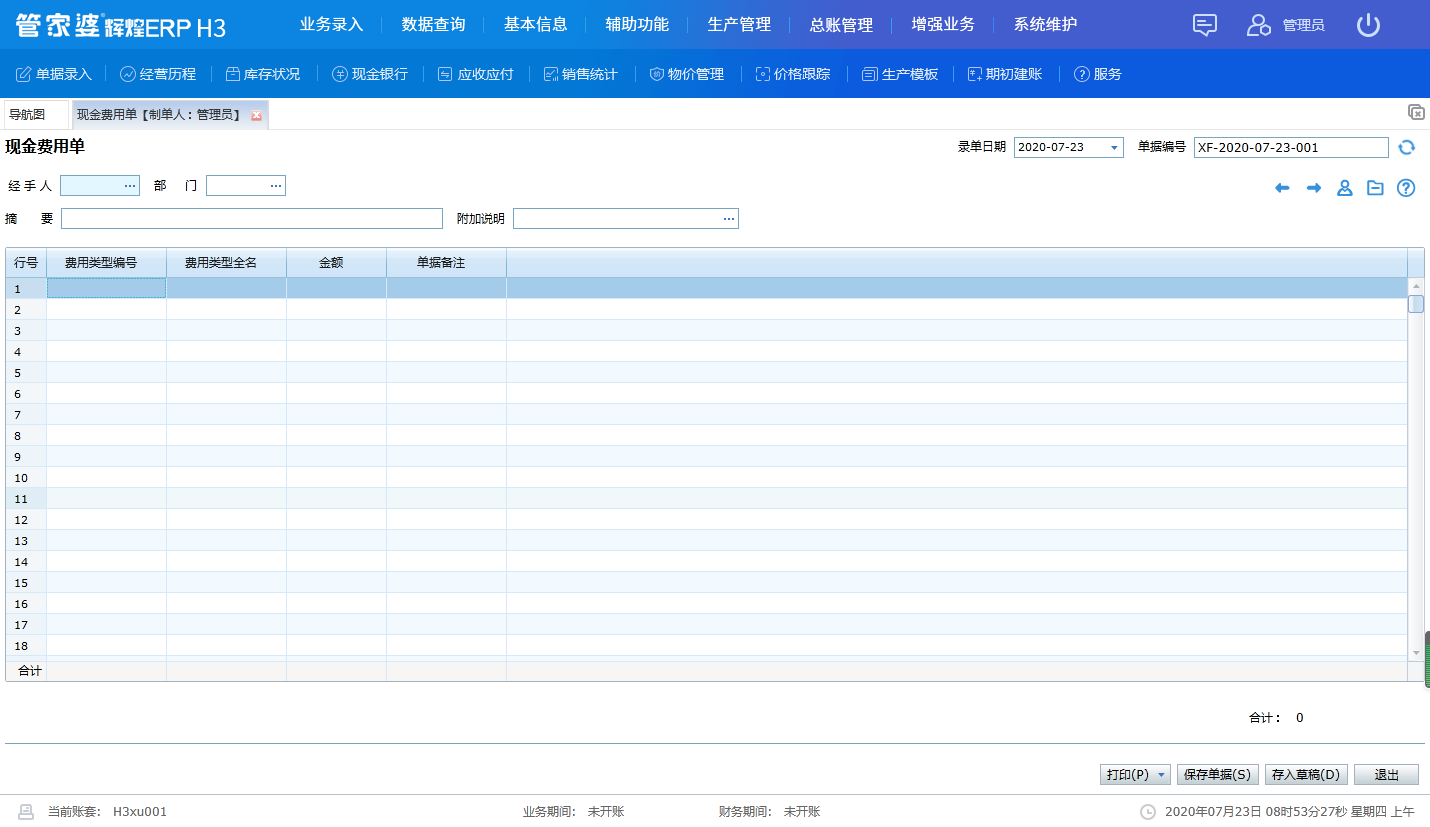Go to previous document with left arrow
The height and width of the screenshot is (827, 1430).
point(1282,188)
